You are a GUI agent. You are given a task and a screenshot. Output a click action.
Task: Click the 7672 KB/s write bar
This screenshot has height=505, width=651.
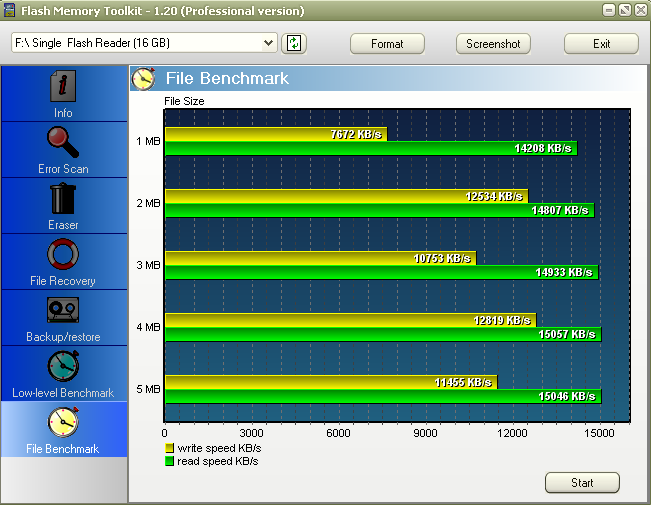[276, 134]
